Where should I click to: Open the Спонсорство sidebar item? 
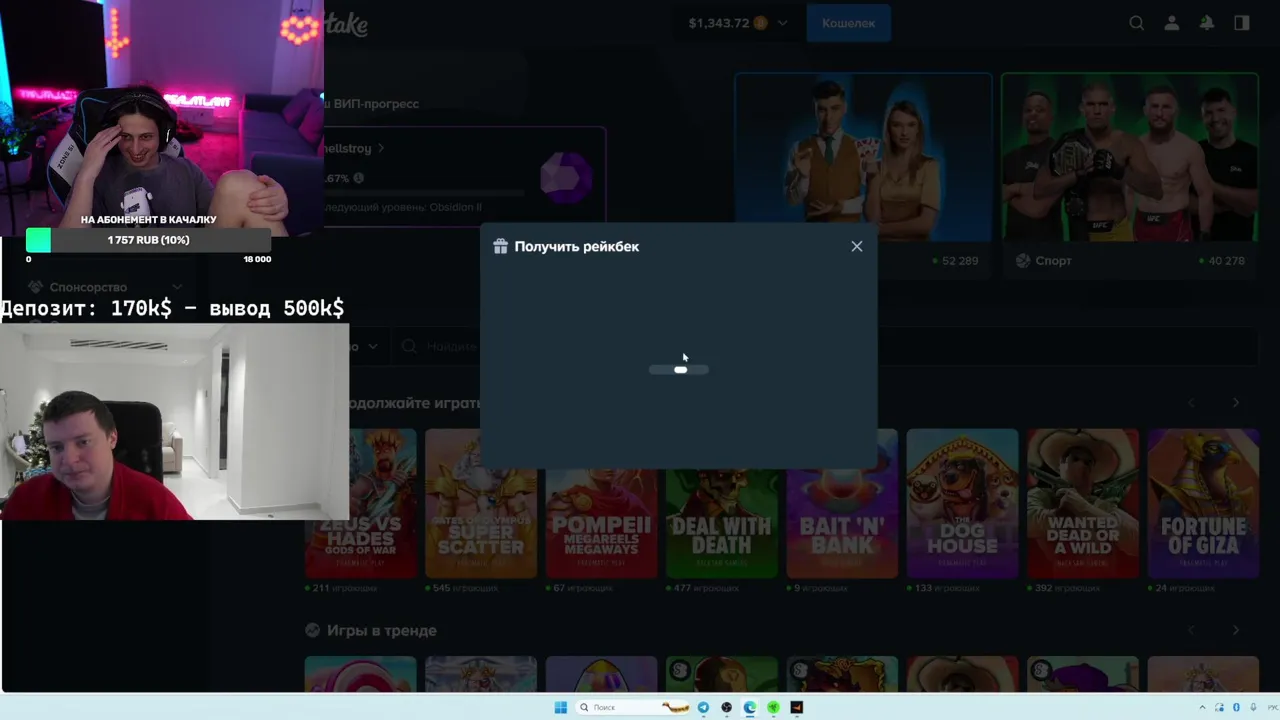(x=106, y=288)
